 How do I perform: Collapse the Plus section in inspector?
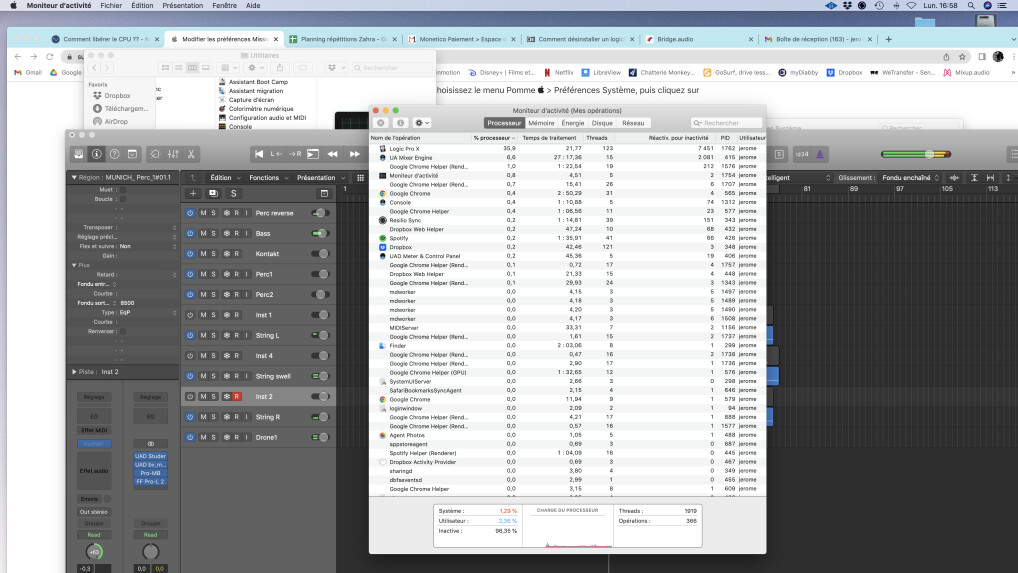click(74, 265)
